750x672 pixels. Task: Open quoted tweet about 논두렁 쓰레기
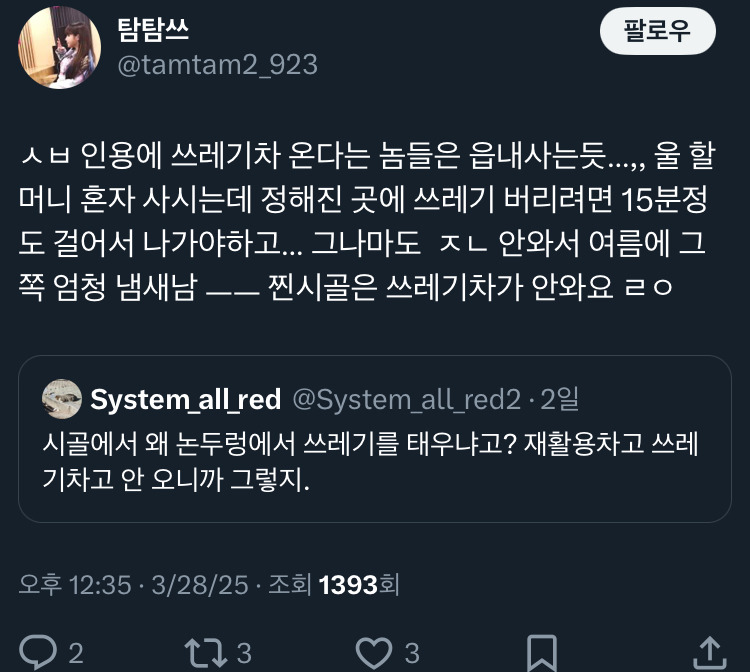pyautogui.click(x=375, y=439)
